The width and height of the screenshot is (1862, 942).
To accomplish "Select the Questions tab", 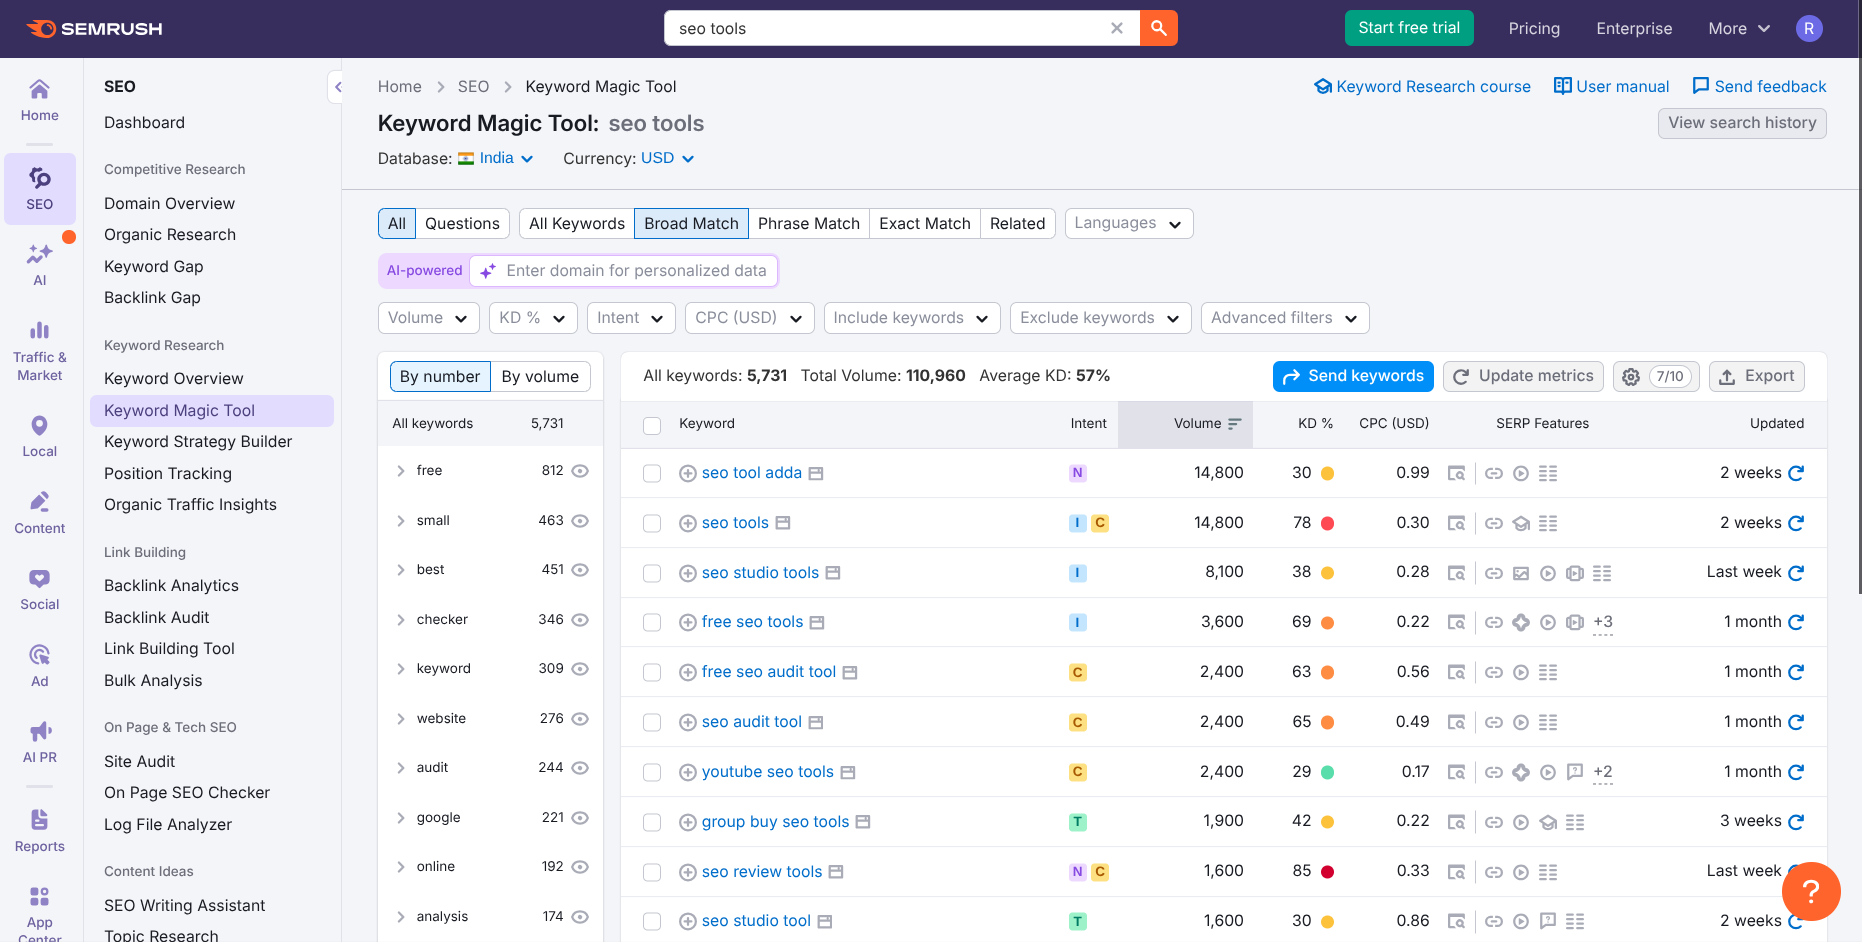I will (x=461, y=223).
